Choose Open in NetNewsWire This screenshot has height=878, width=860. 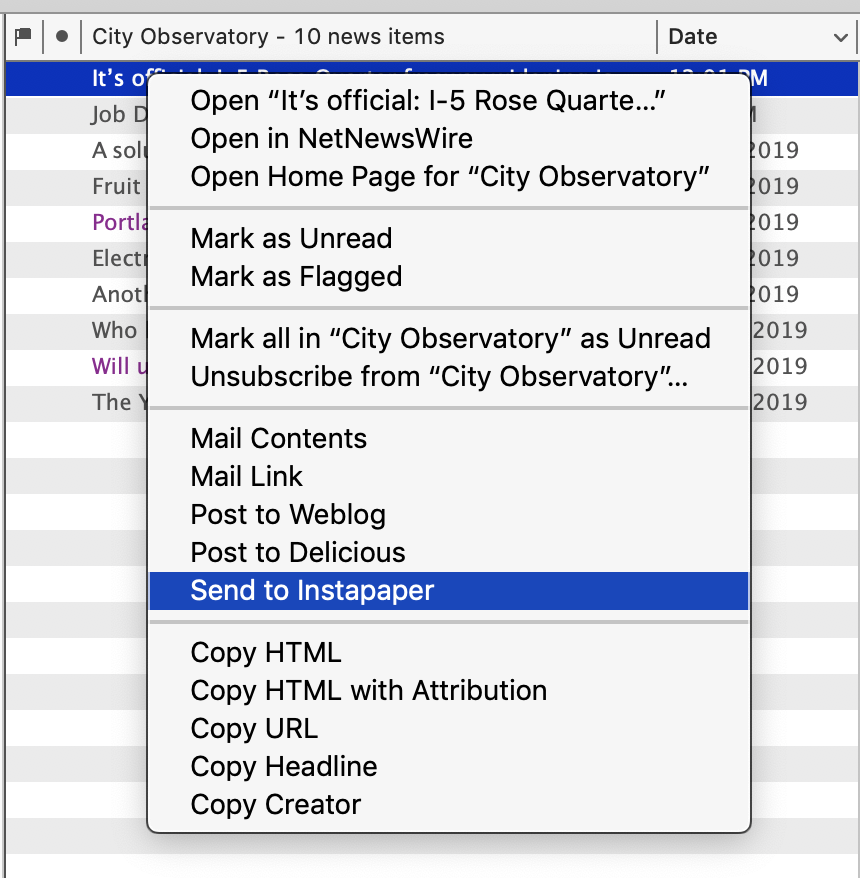tap(448, 139)
